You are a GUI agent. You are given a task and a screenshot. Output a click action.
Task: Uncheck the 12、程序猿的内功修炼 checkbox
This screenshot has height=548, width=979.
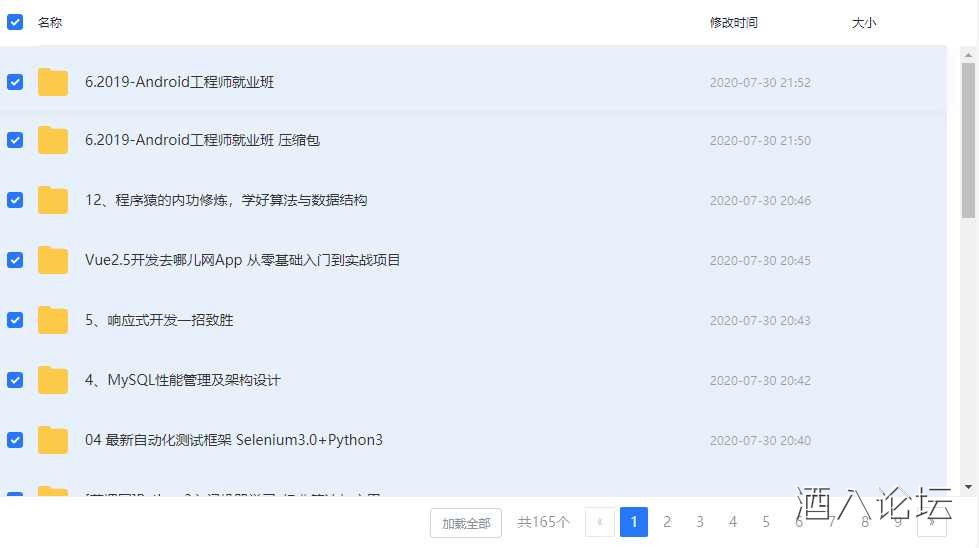coord(15,200)
